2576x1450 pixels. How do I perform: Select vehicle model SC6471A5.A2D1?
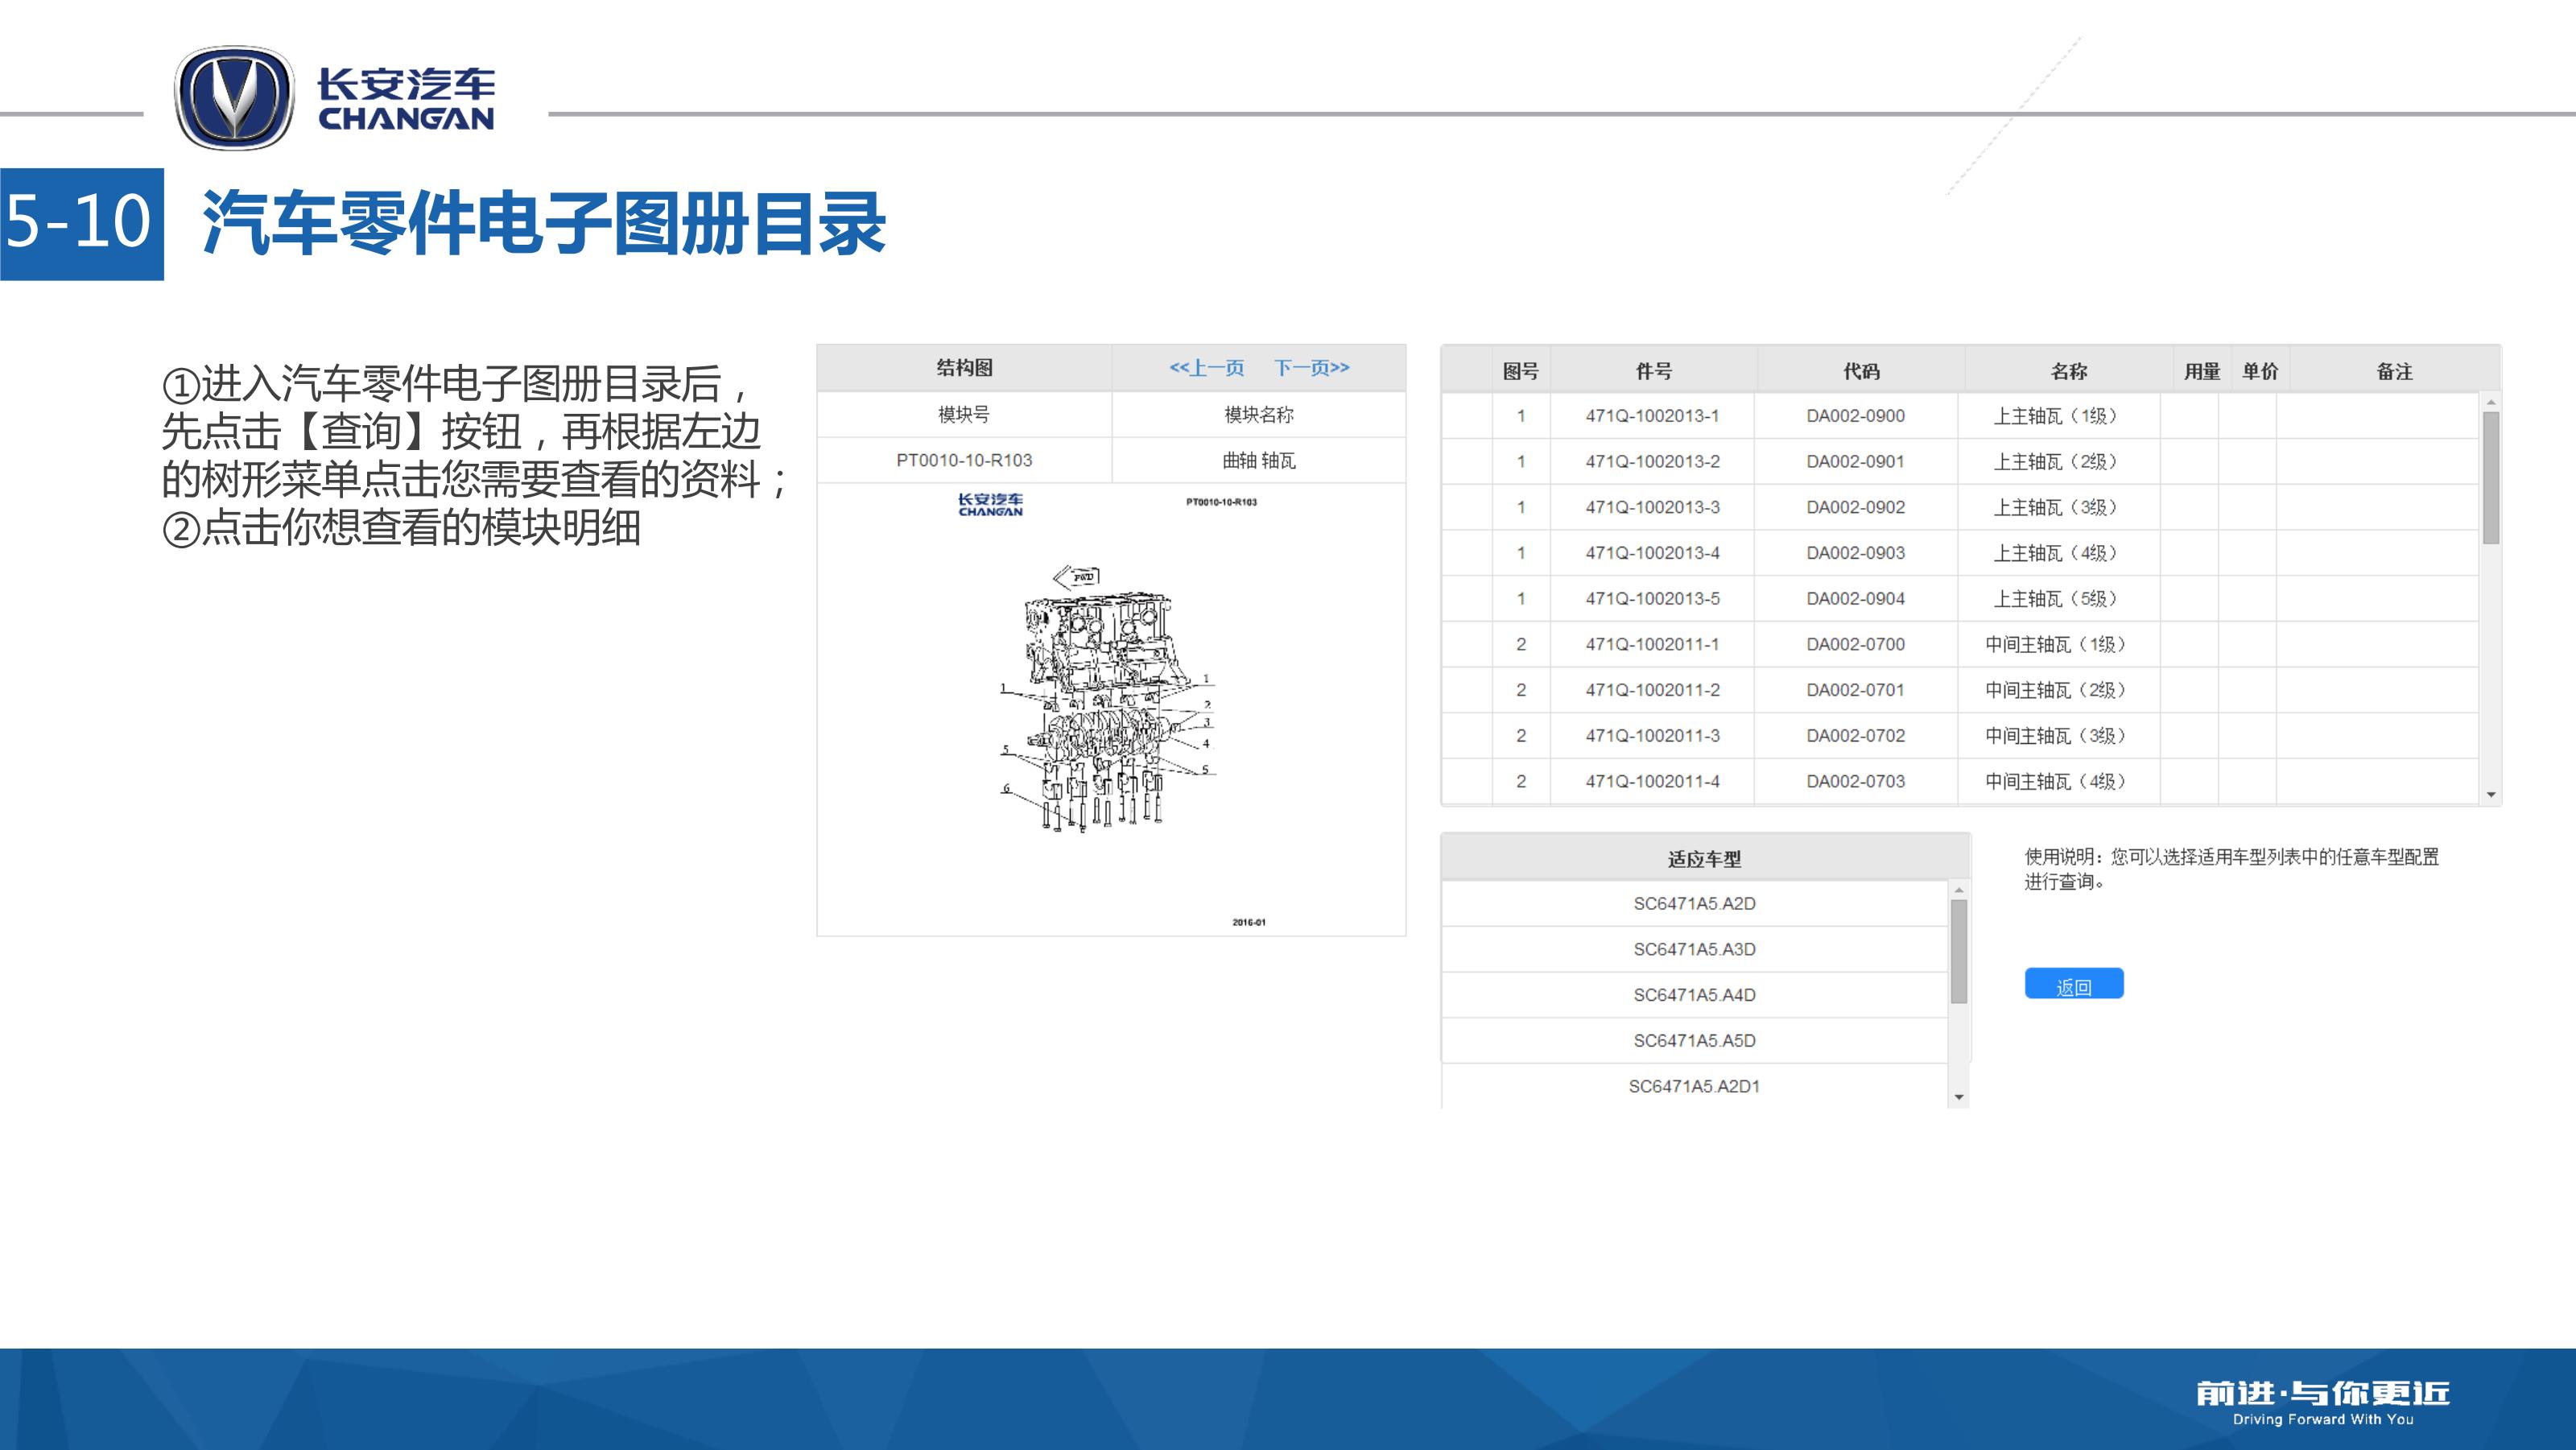click(x=1694, y=1086)
